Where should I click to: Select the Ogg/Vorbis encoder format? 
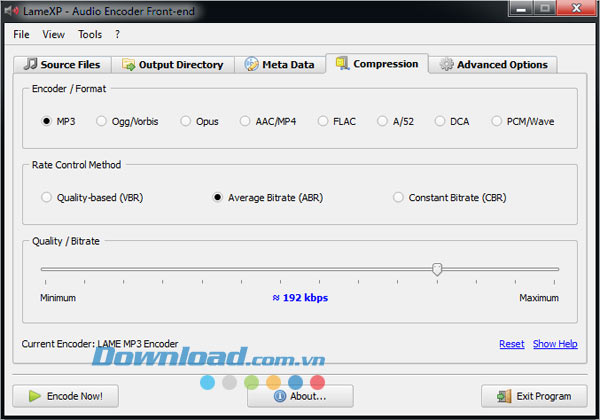(x=102, y=121)
